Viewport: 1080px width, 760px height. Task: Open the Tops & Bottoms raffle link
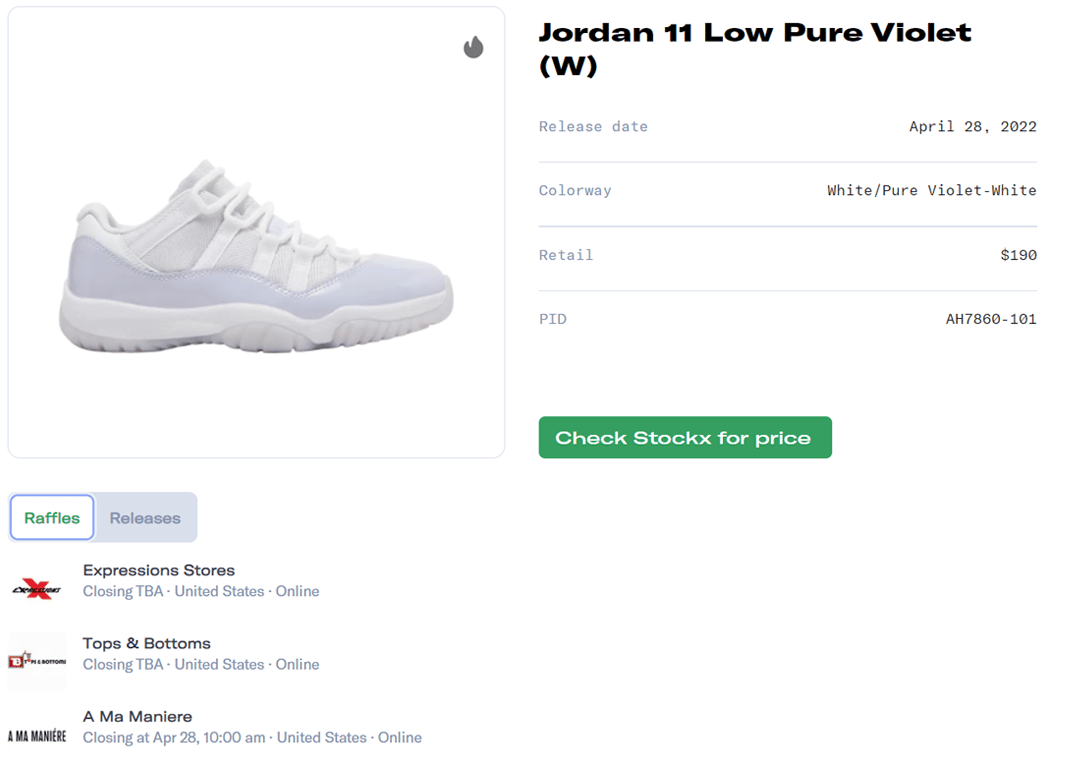pyautogui.click(x=147, y=644)
